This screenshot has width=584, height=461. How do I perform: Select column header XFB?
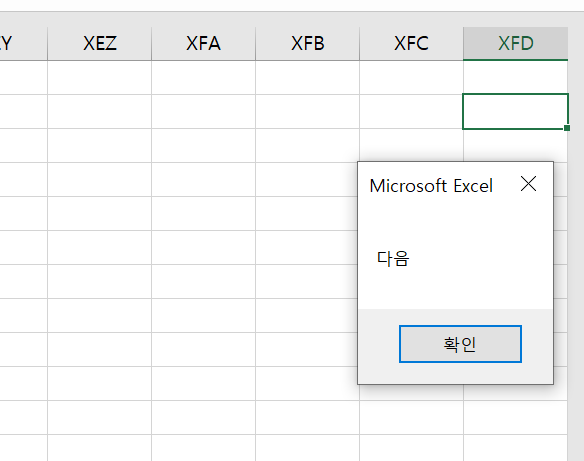tap(308, 44)
